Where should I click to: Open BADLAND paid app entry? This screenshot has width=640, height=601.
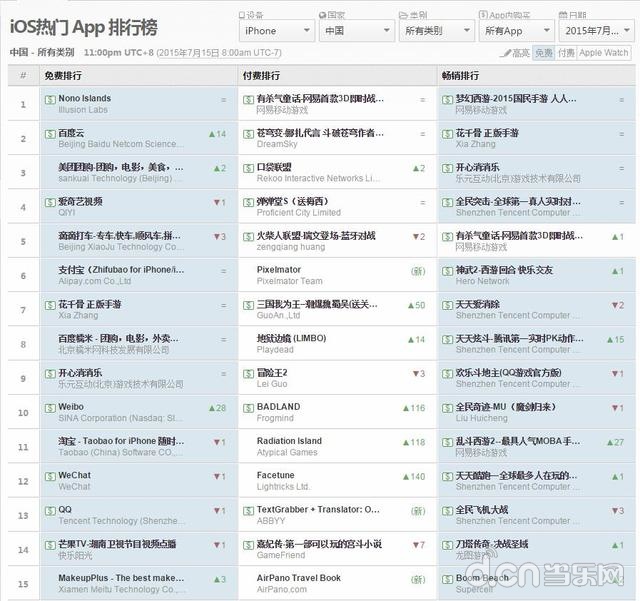click(x=278, y=407)
